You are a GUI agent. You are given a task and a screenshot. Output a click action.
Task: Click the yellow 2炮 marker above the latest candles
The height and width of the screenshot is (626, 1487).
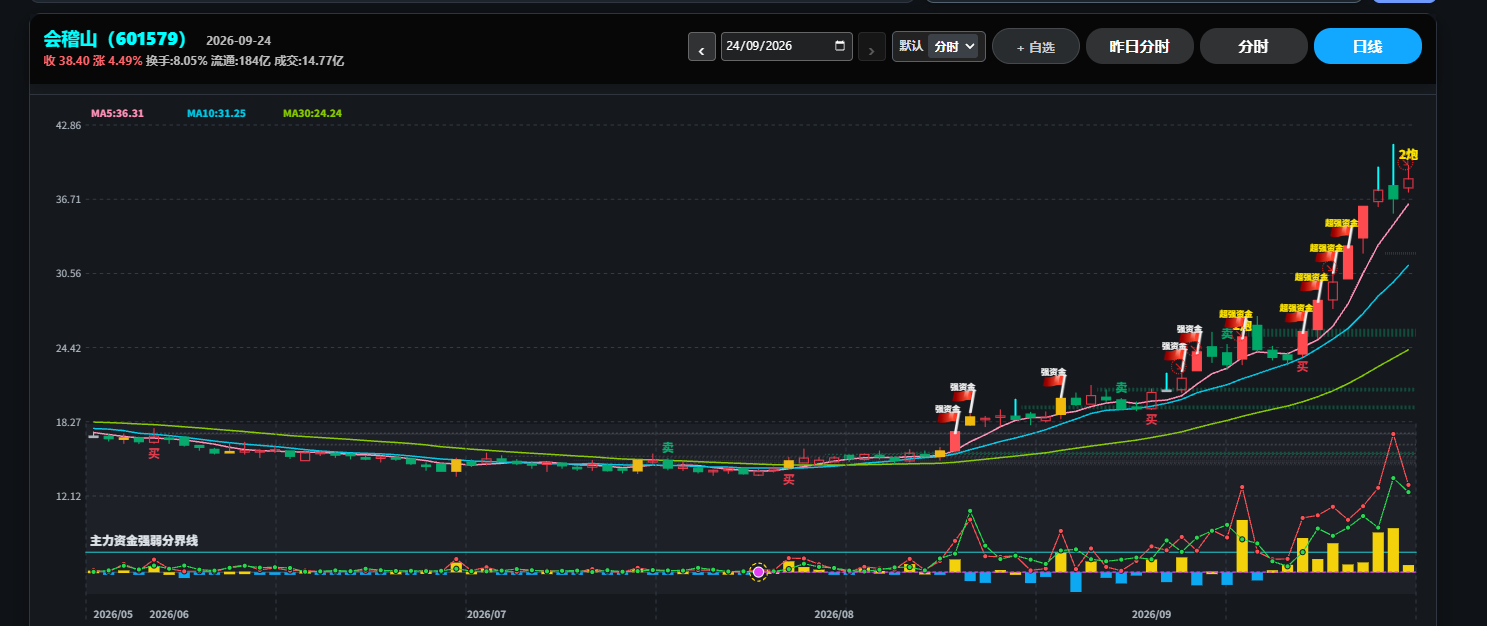1408,154
